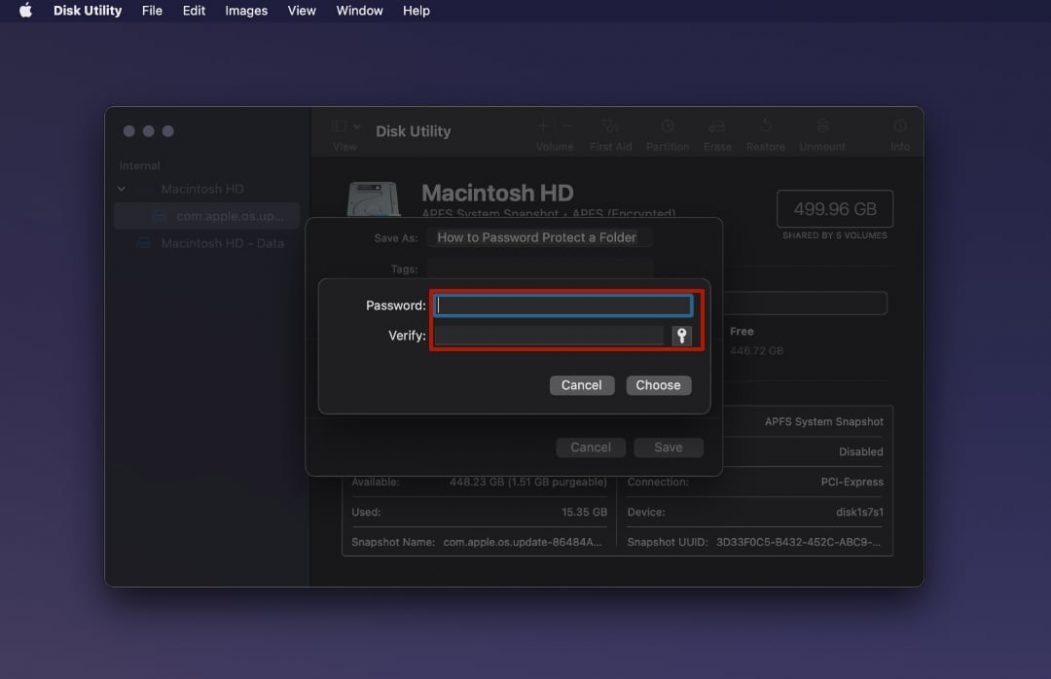
Task: Open the Apple menu
Action: (x=24, y=11)
